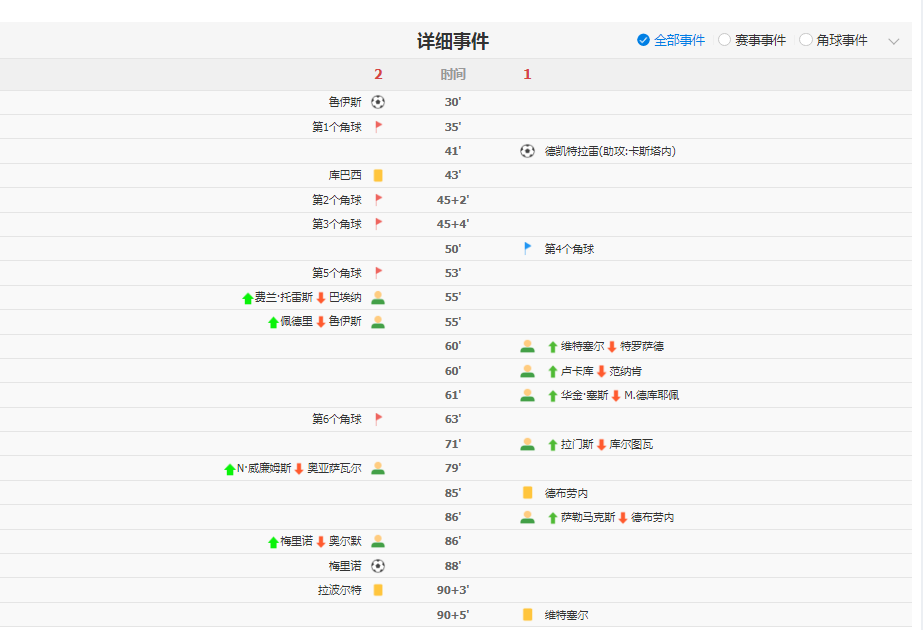This screenshot has height=630, width=923.
Task: Click substitution icon for 费兰·托雷斯 and 巴埃纳
Action: coord(378,298)
